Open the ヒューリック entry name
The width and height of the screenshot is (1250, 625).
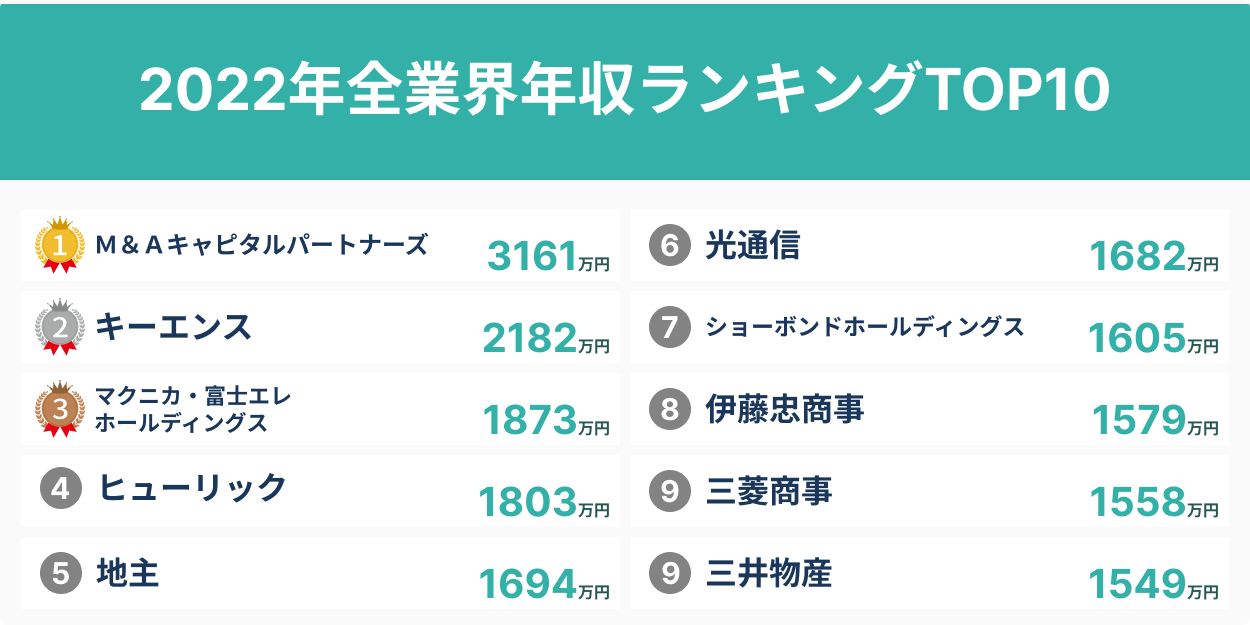[192, 489]
